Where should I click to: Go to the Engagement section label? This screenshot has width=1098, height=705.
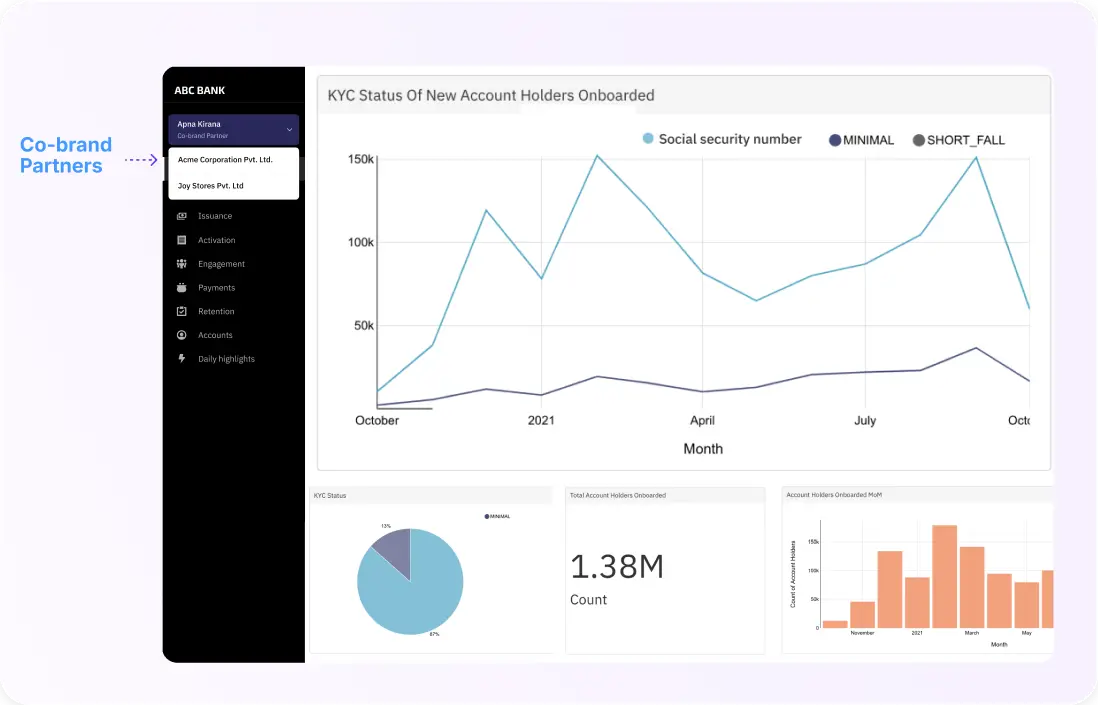tap(221, 264)
